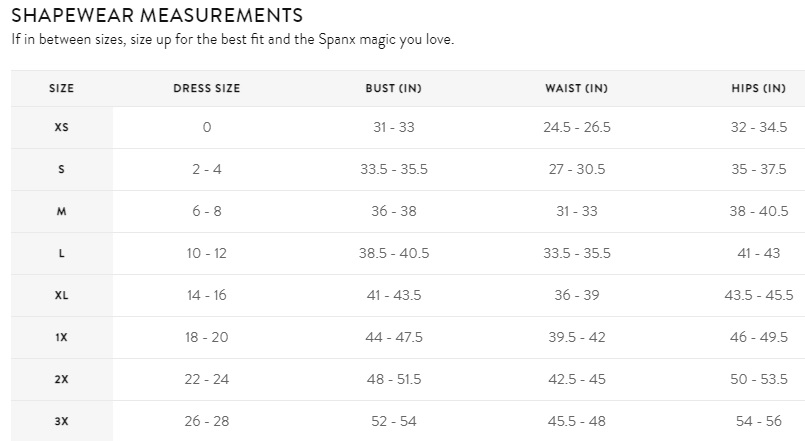Click waist value 45.5 - 48

(x=577, y=421)
